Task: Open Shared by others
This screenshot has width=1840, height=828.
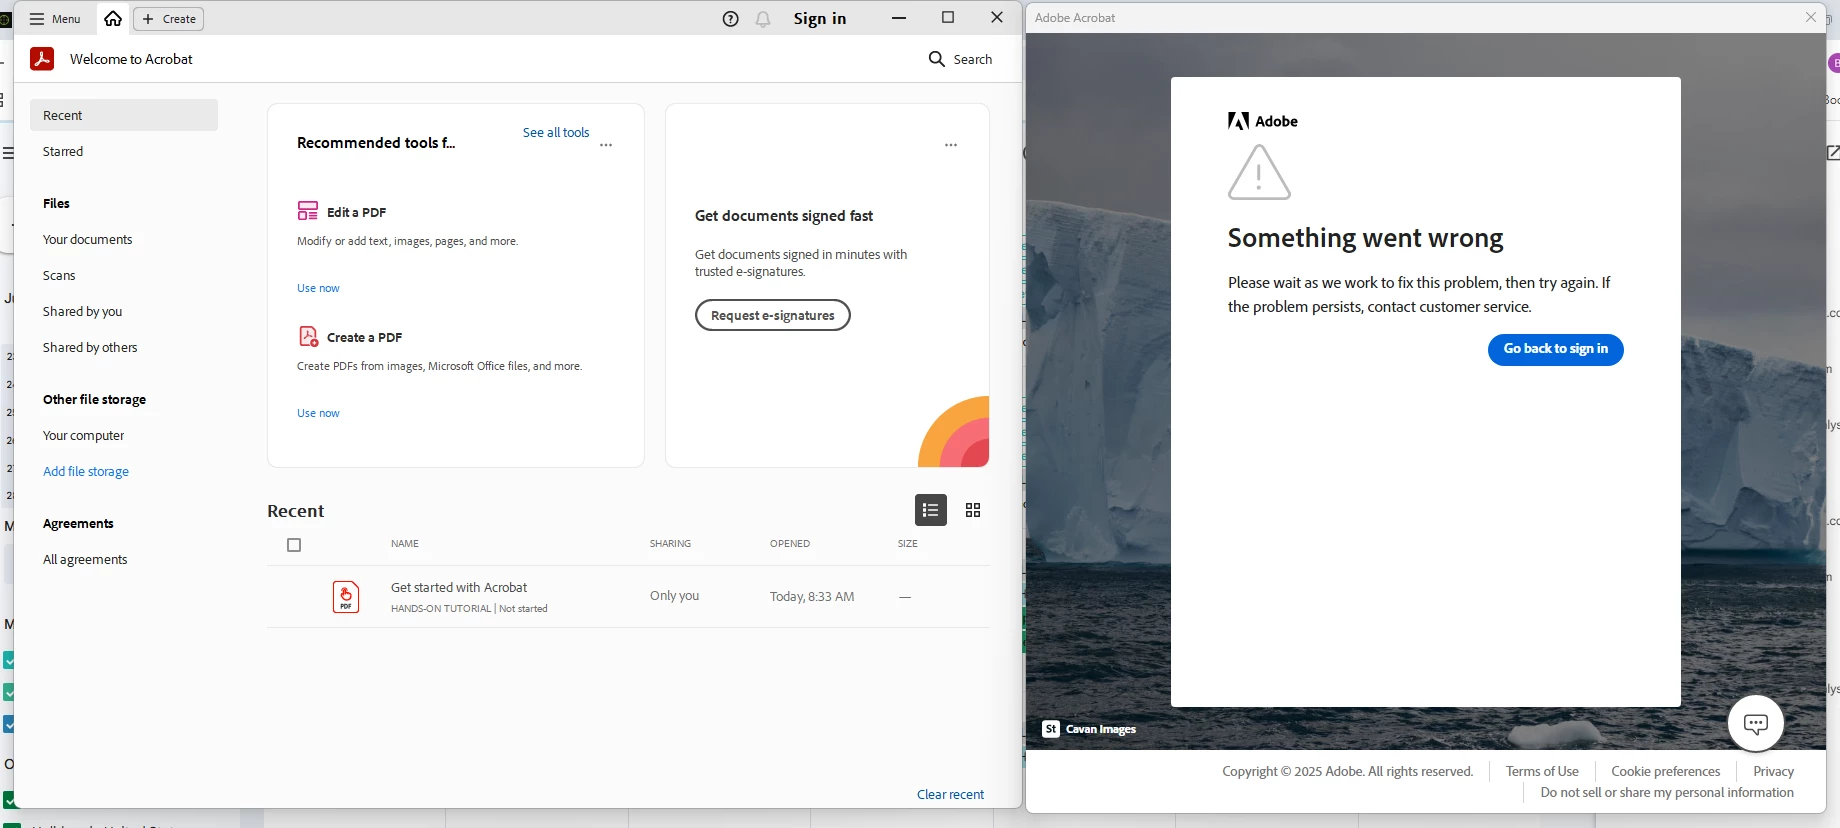Action: point(90,347)
